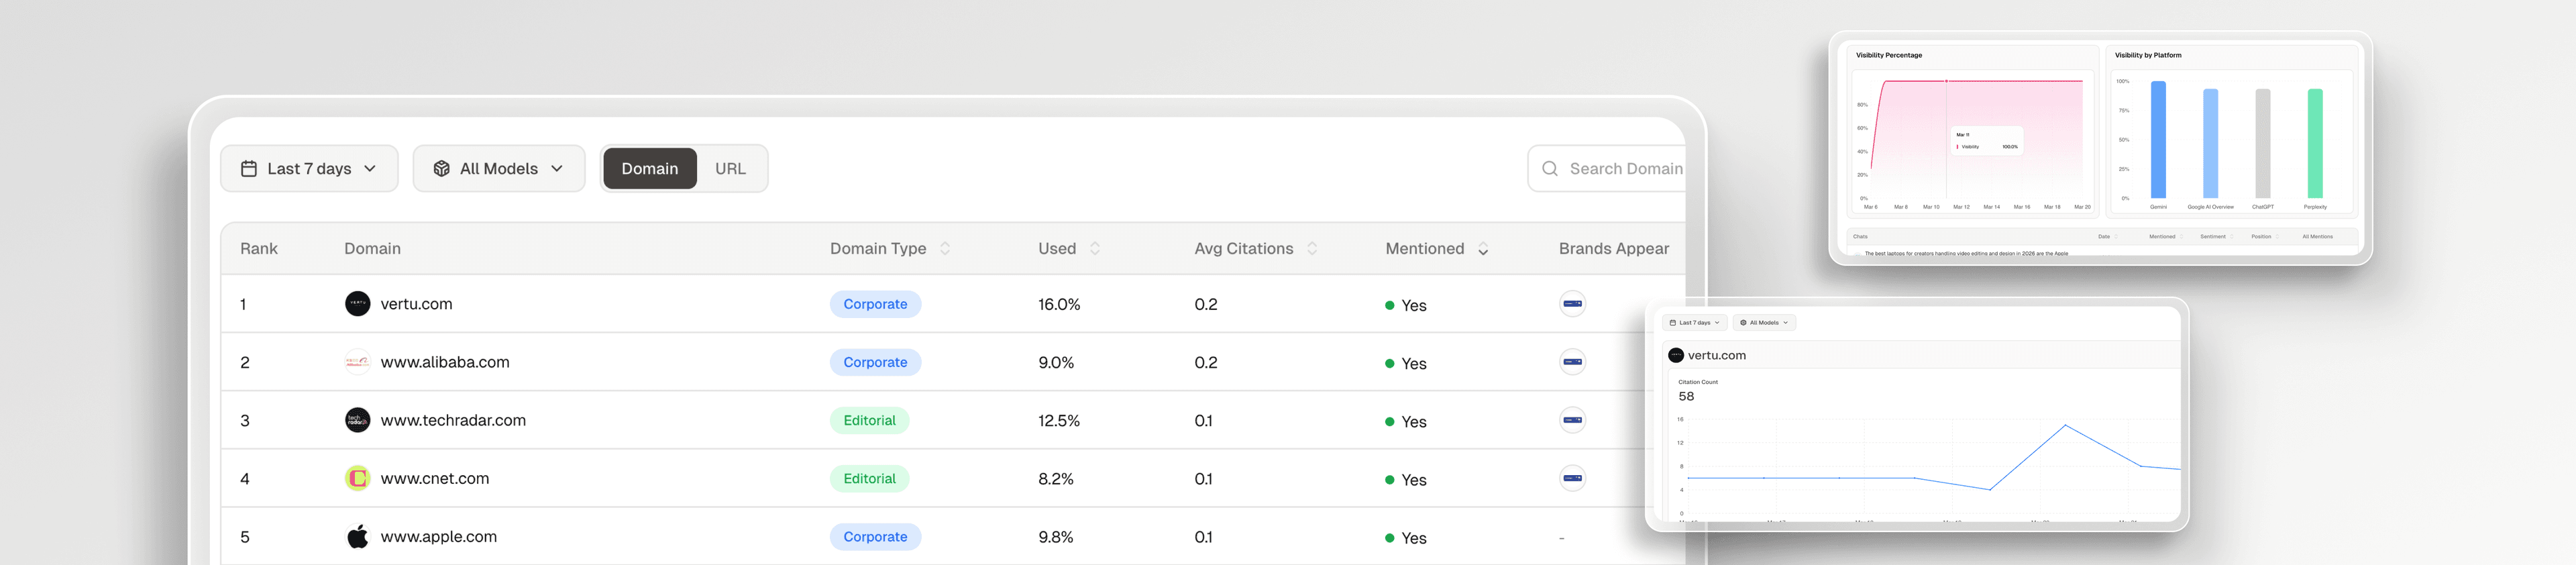This screenshot has height=565, width=2576.
Task: Sort table by Domain Type column arrows
Action: point(945,249)
